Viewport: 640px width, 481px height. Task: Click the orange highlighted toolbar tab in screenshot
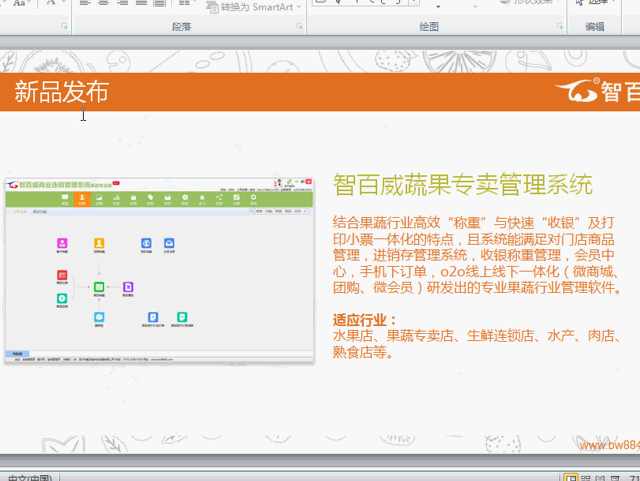point(82,199)
